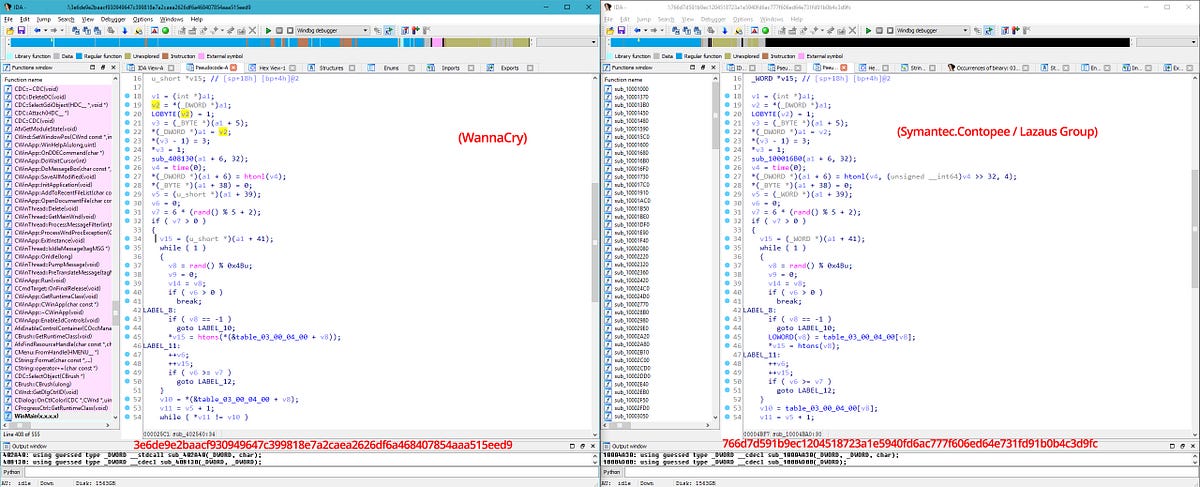Jump forward arrow in left IDA toolbar
Screen dimensions: 1200x487
click(53, 31)
